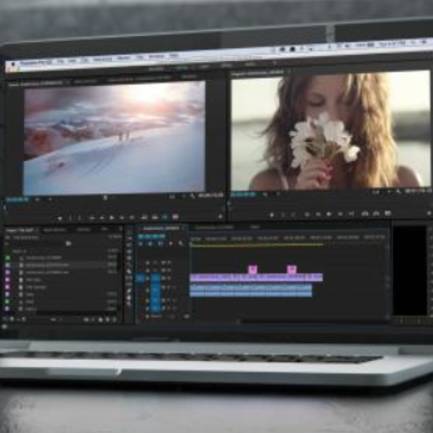Open Timeline display settings wrench
The width and height of the screenshot is (433, 433).
tap(181, 244)
